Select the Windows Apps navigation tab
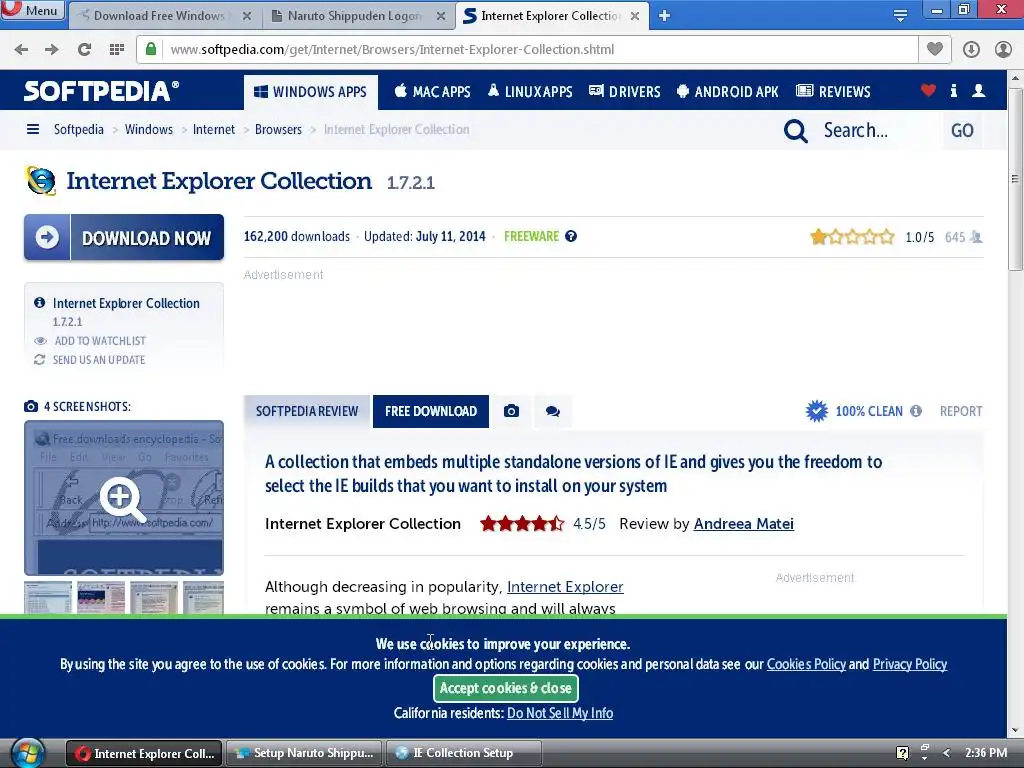Image resolution: width=1024 pixels, height=768 pixels. click(310, 92)
